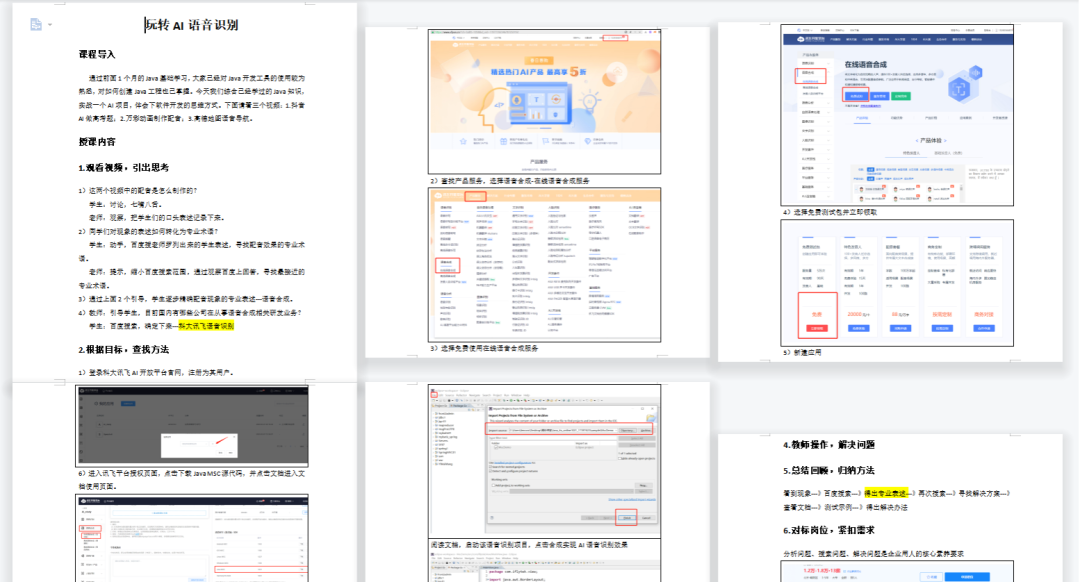Click the document layout icon at top-left
This screenshot has width=1080, height=582.
[x=36, y=23]
